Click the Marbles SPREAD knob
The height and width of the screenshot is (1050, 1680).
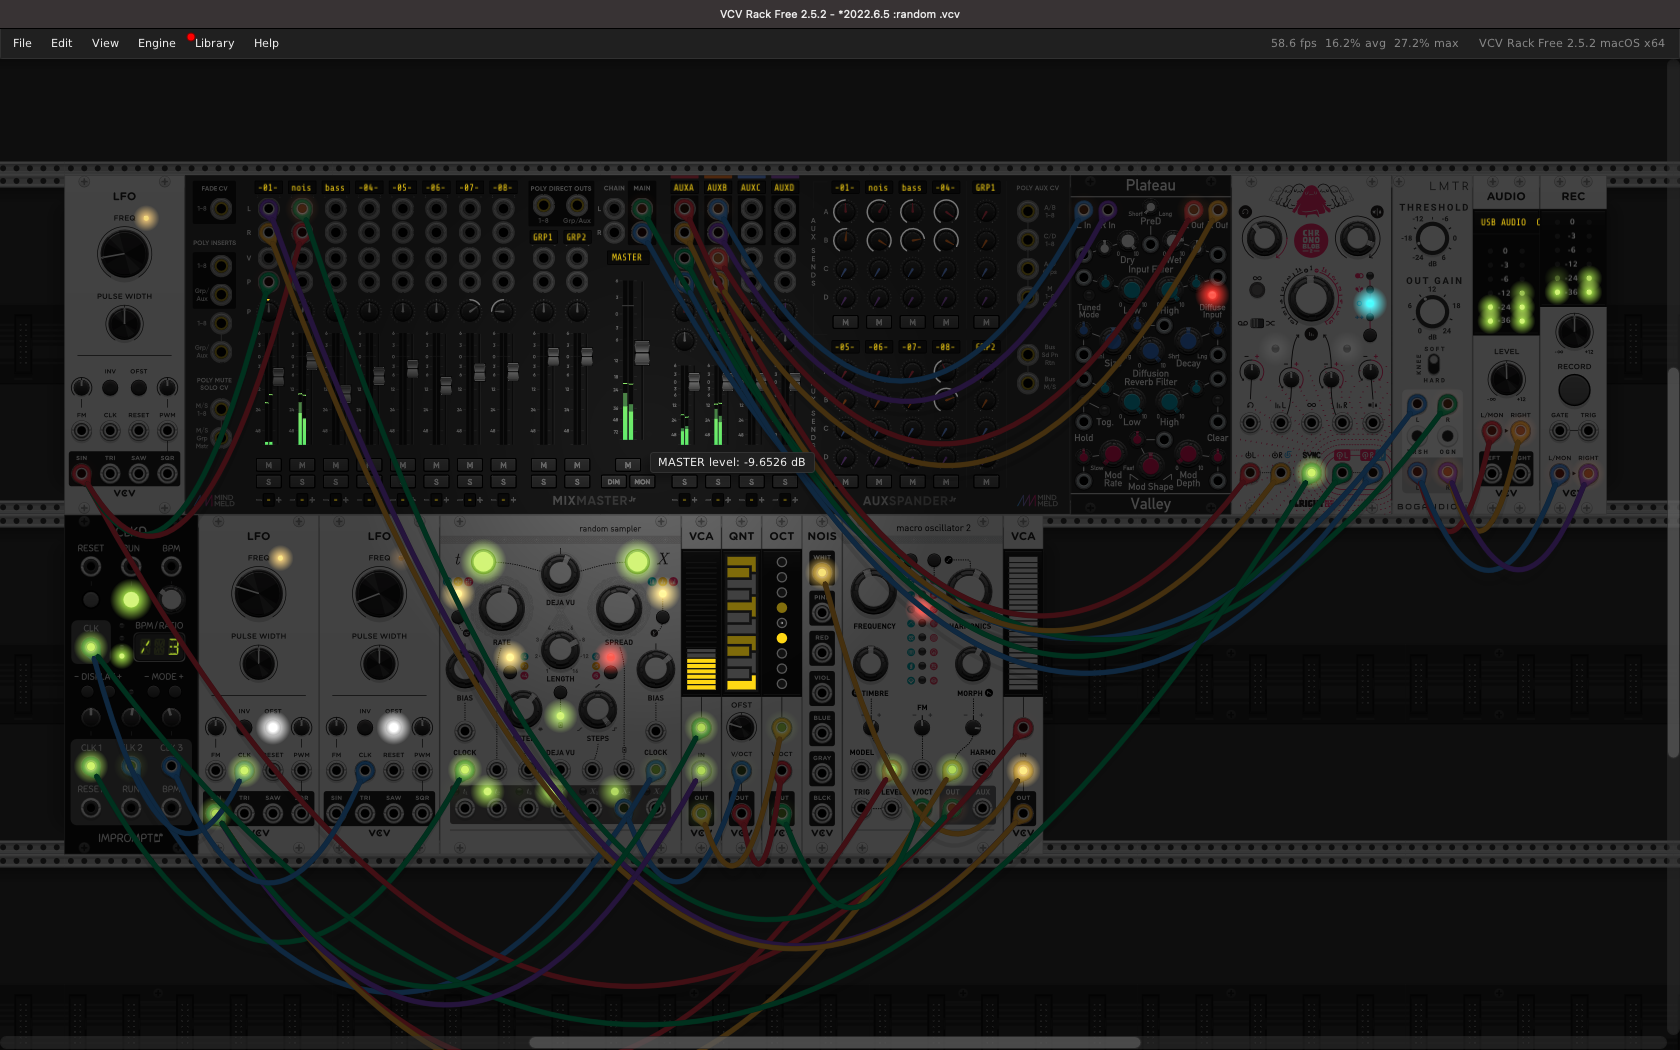[619, 608]
